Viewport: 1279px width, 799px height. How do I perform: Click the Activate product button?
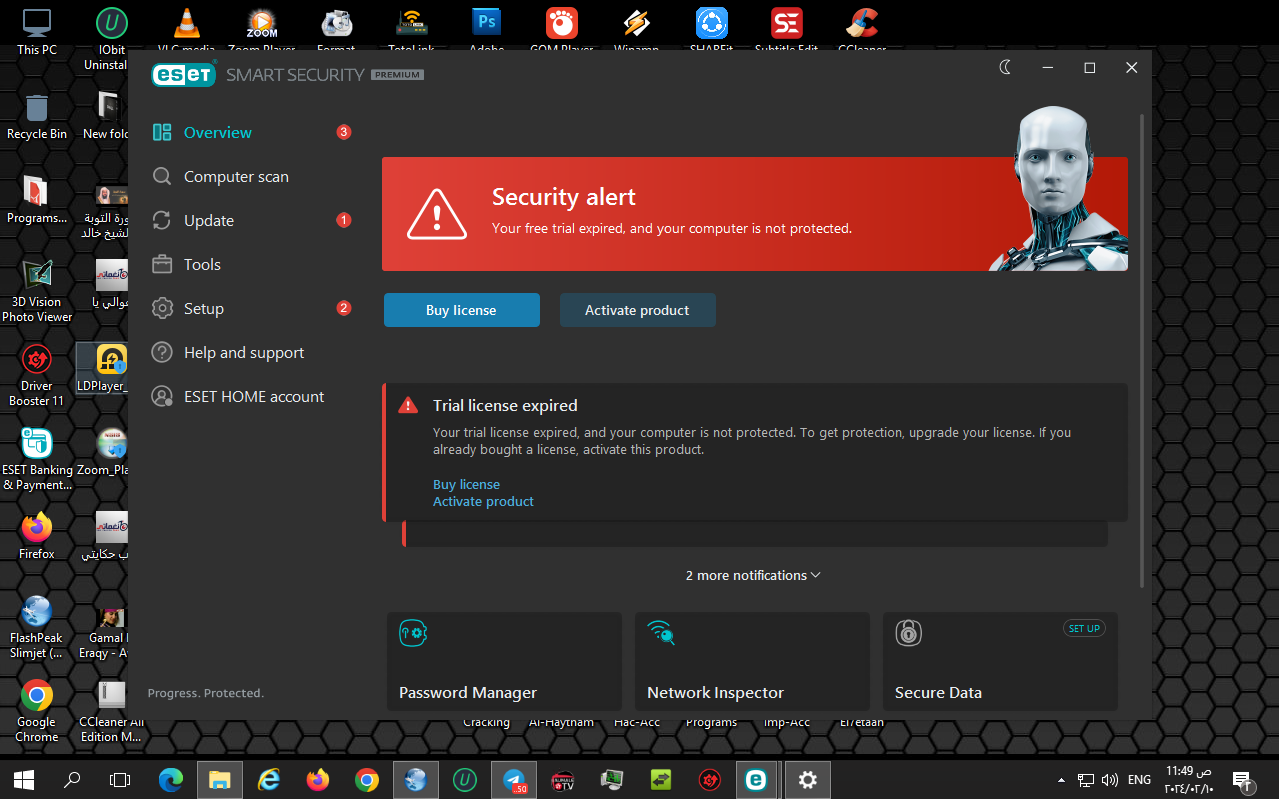tap(637, 310)
